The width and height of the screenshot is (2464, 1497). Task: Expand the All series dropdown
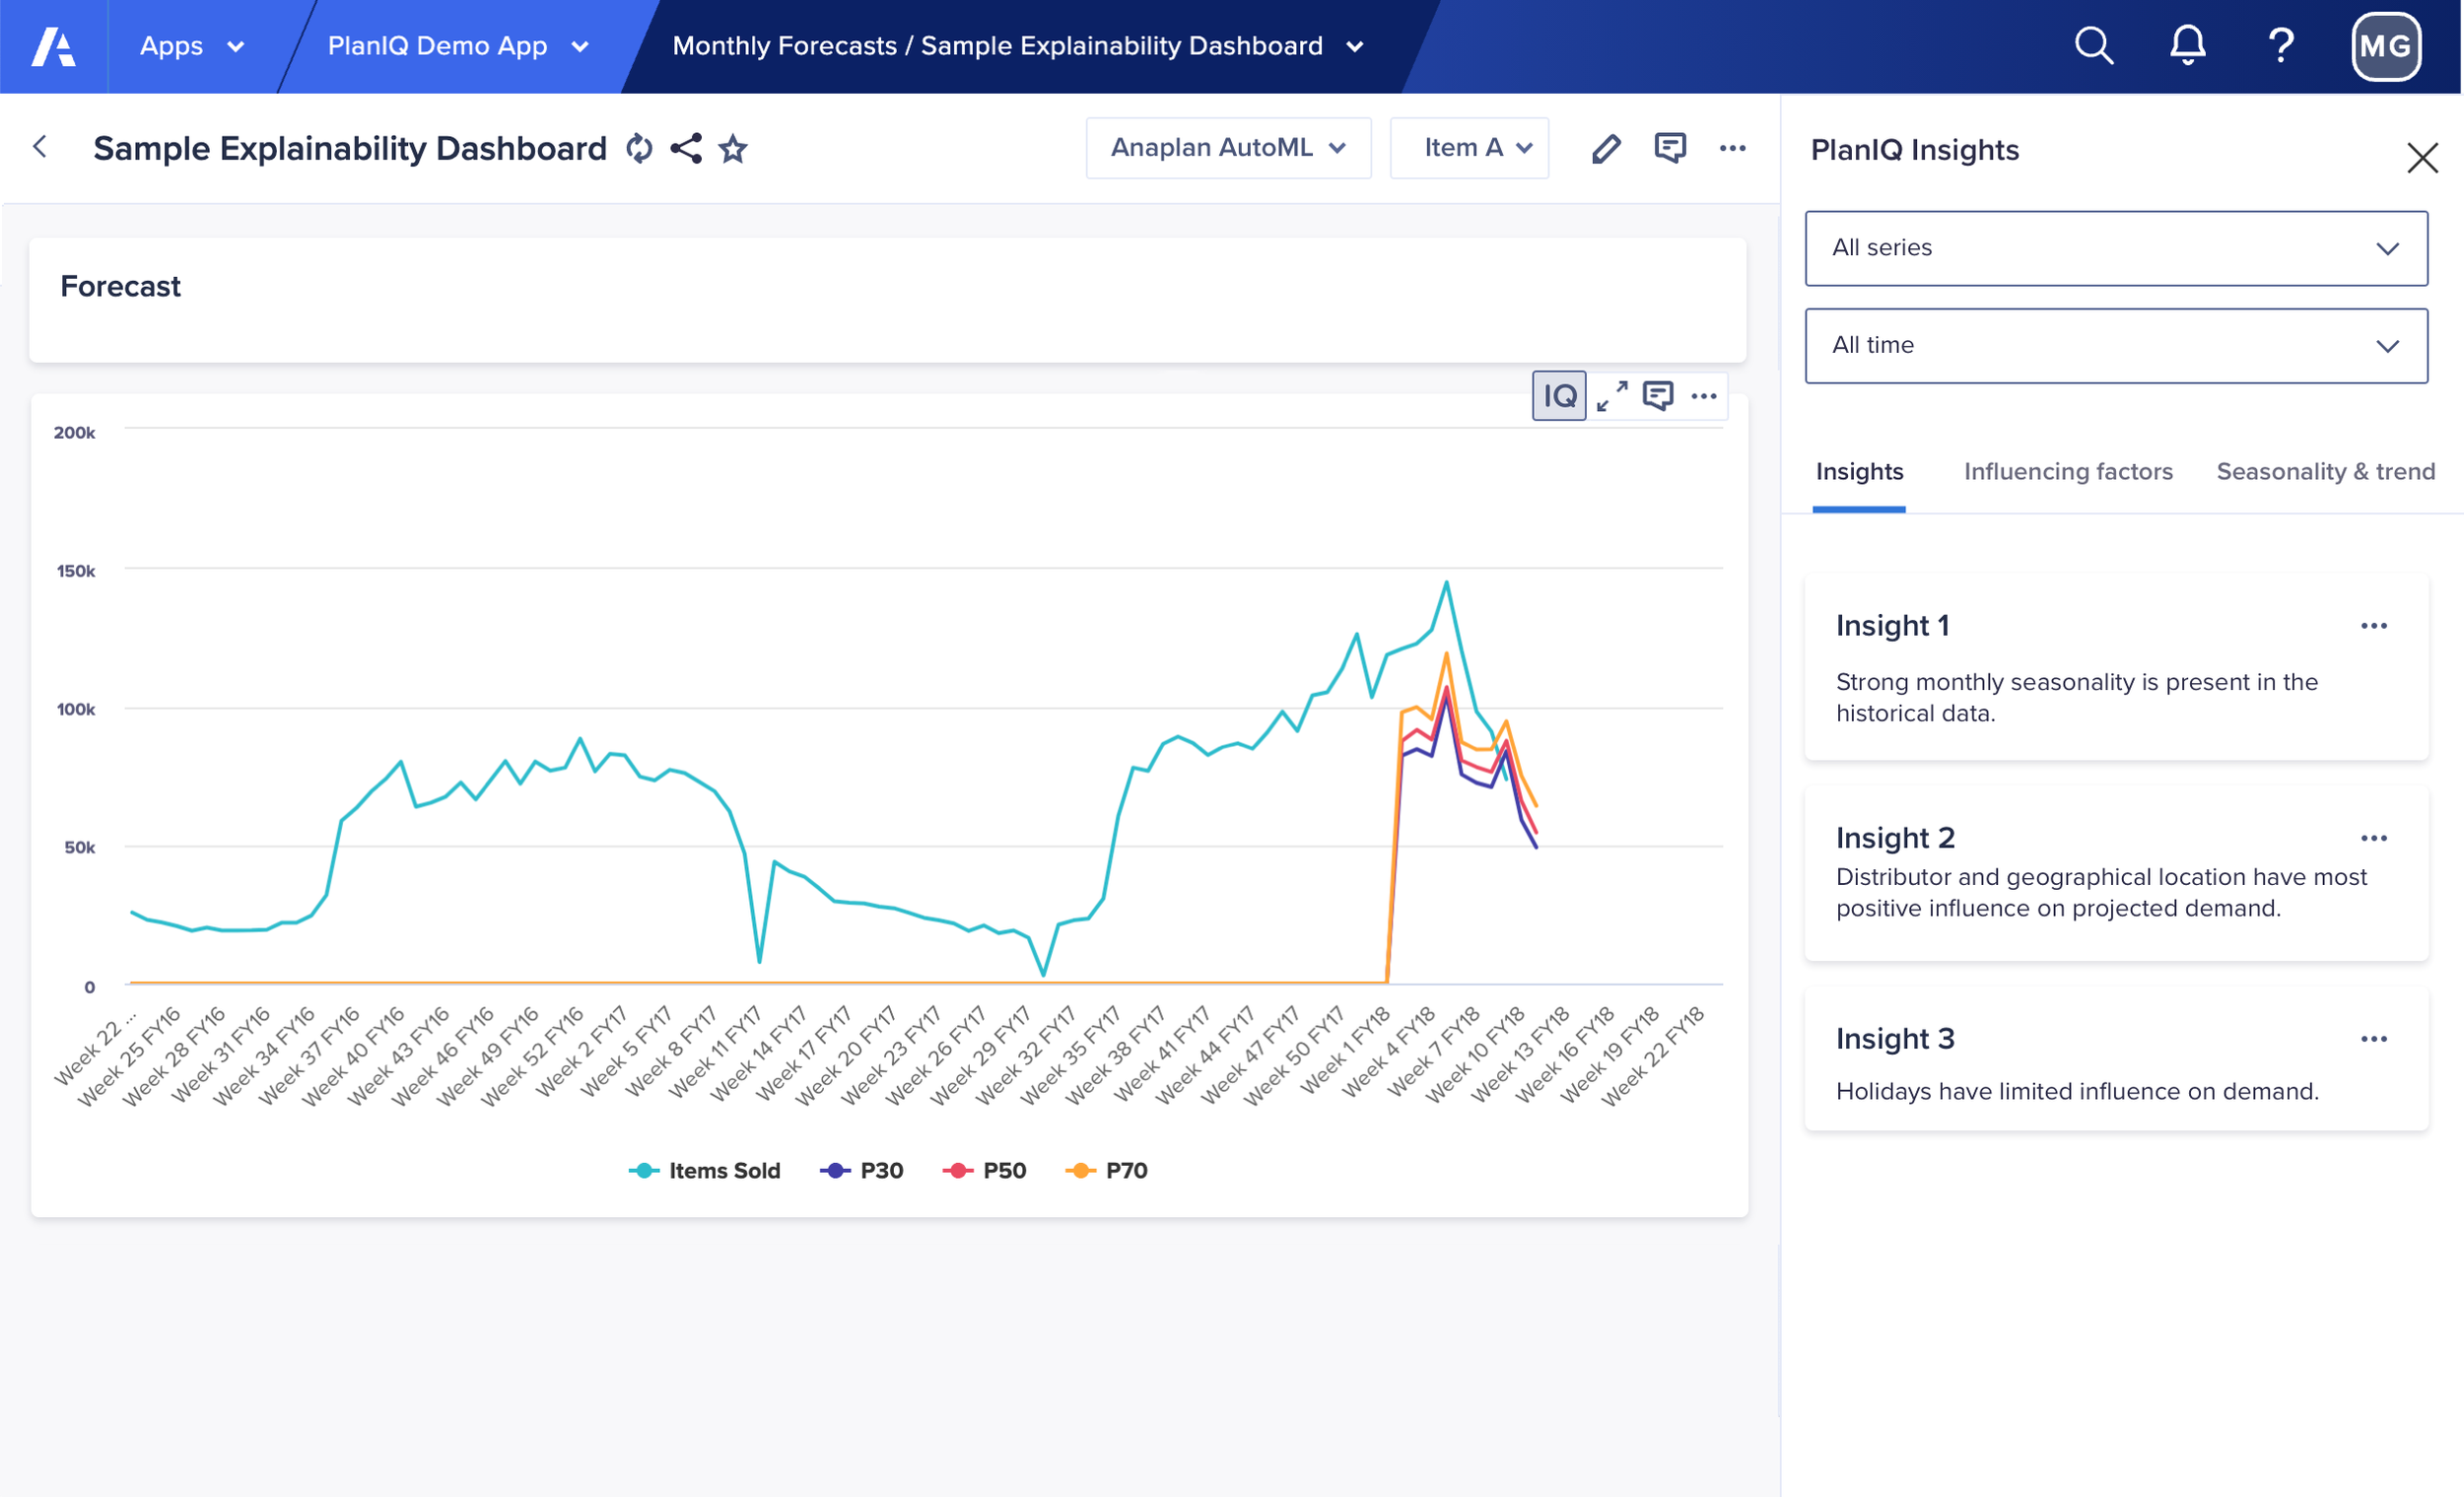click(2115, 248)
